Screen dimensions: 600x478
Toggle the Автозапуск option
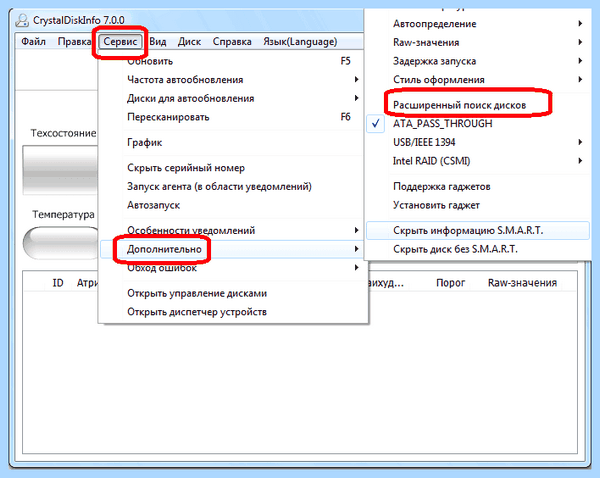[x=233, y=206]
